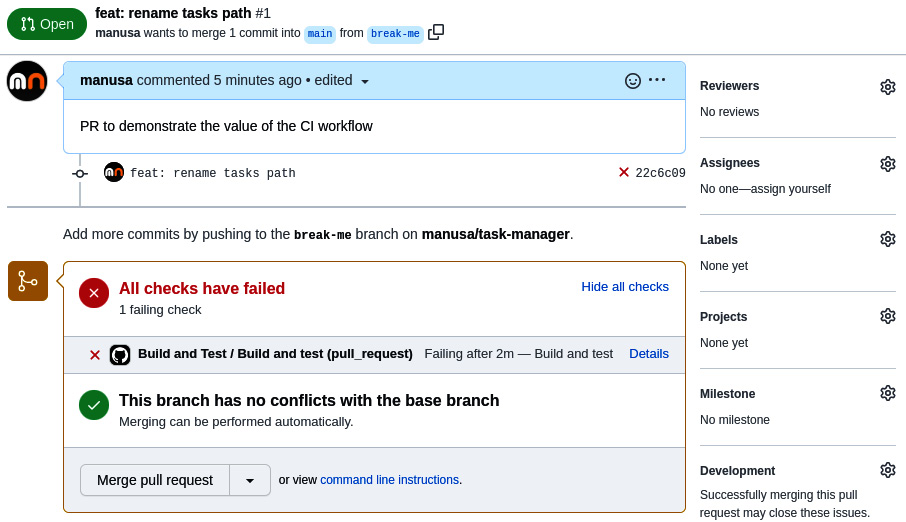Image resolution: width=906 pixels, height=522 pixels.
Task: Click Hide all checks link
Action: pyautogui.click(x=625, y=287)
